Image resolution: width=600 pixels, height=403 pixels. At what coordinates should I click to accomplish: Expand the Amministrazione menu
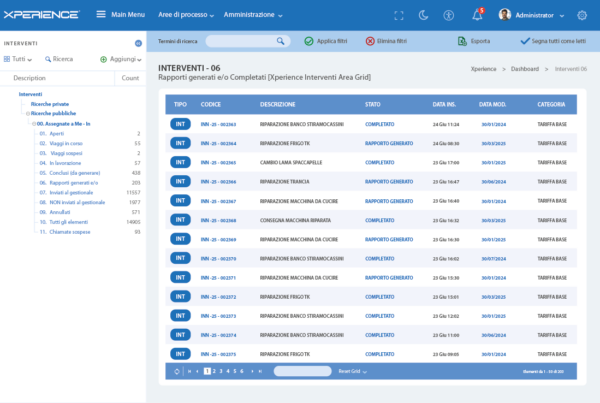253,15
